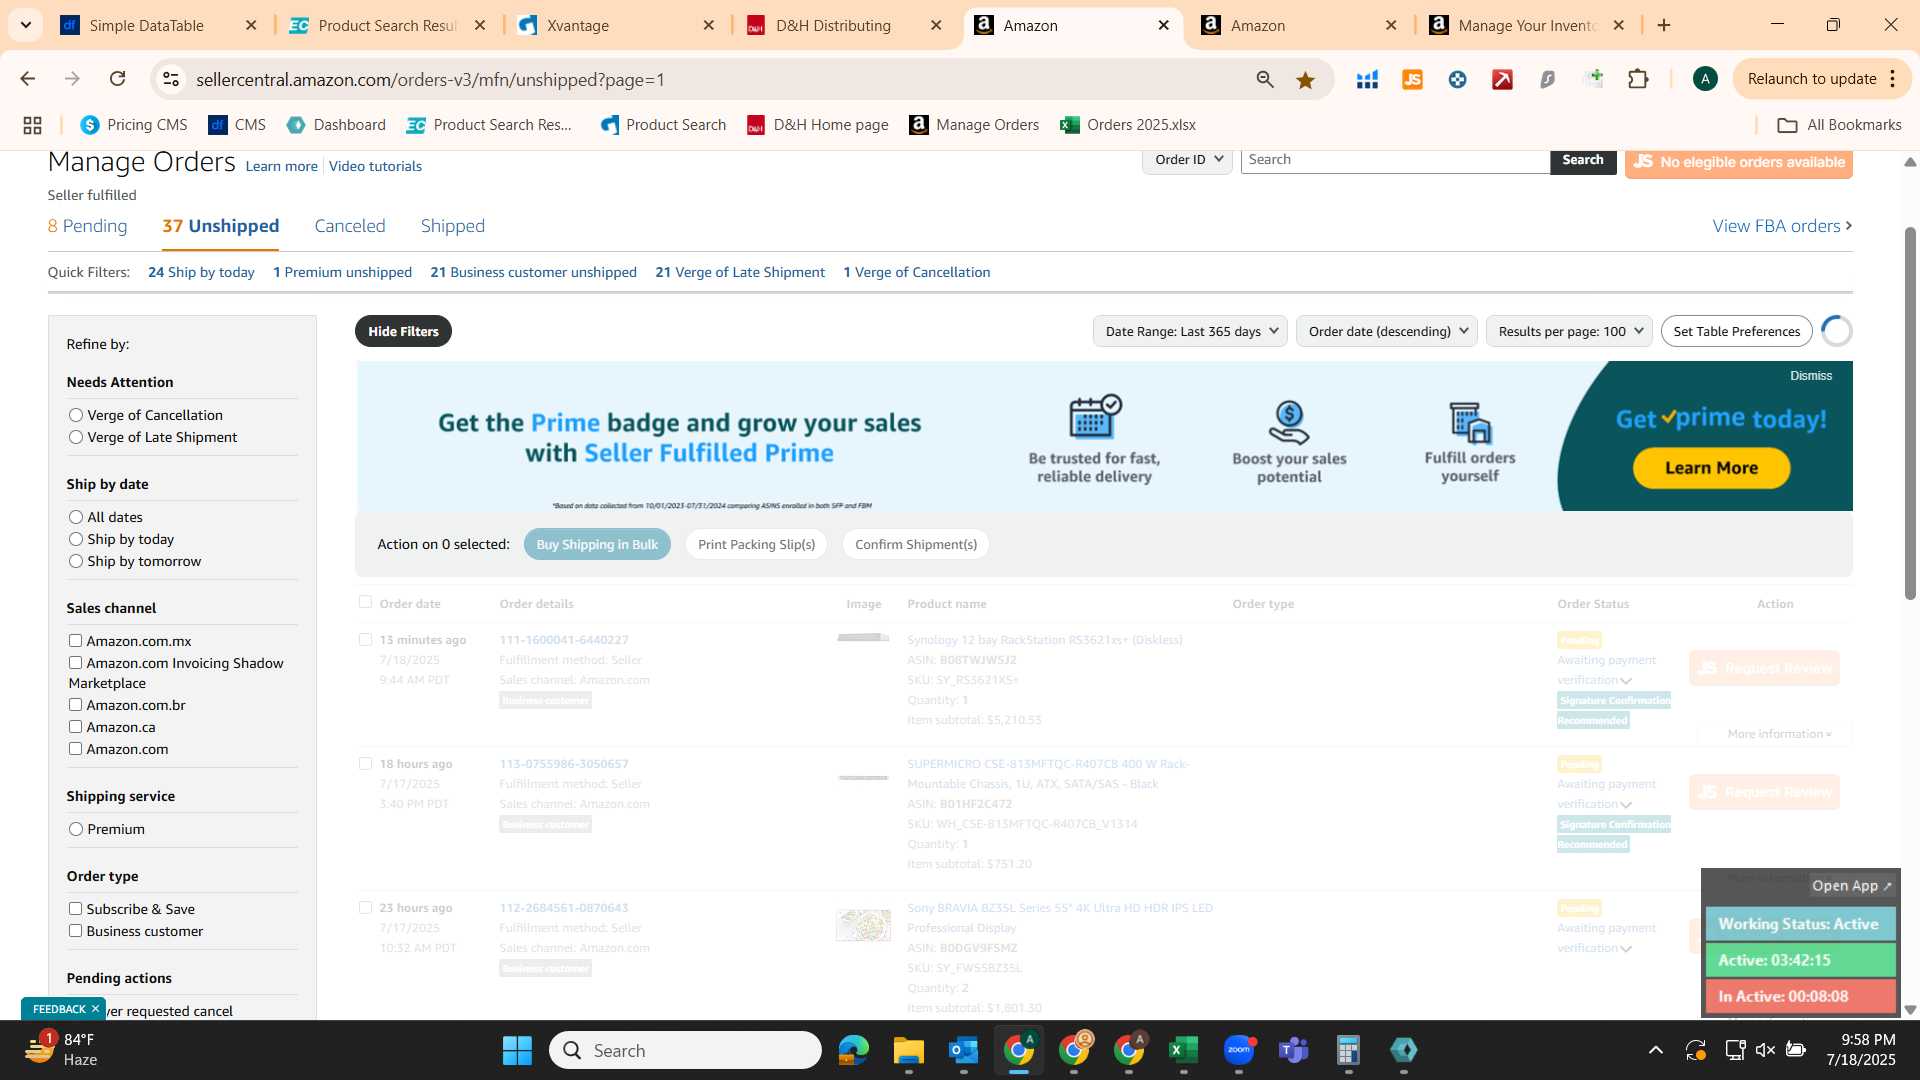Open the red arrow extension icon
This screenshot has height=1080, width=1920.
coord(1502,79)
